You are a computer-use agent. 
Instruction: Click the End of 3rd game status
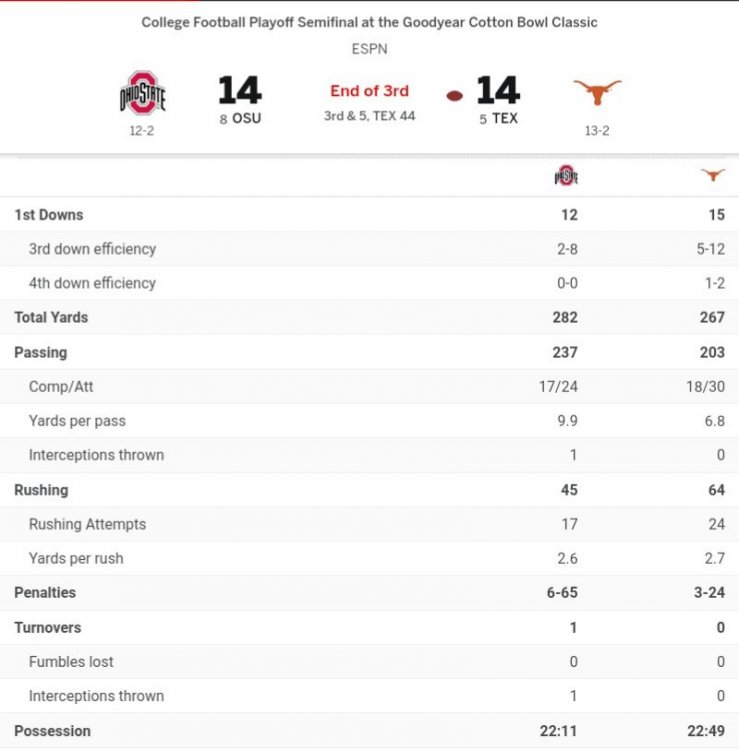click(x=369, y=91)
